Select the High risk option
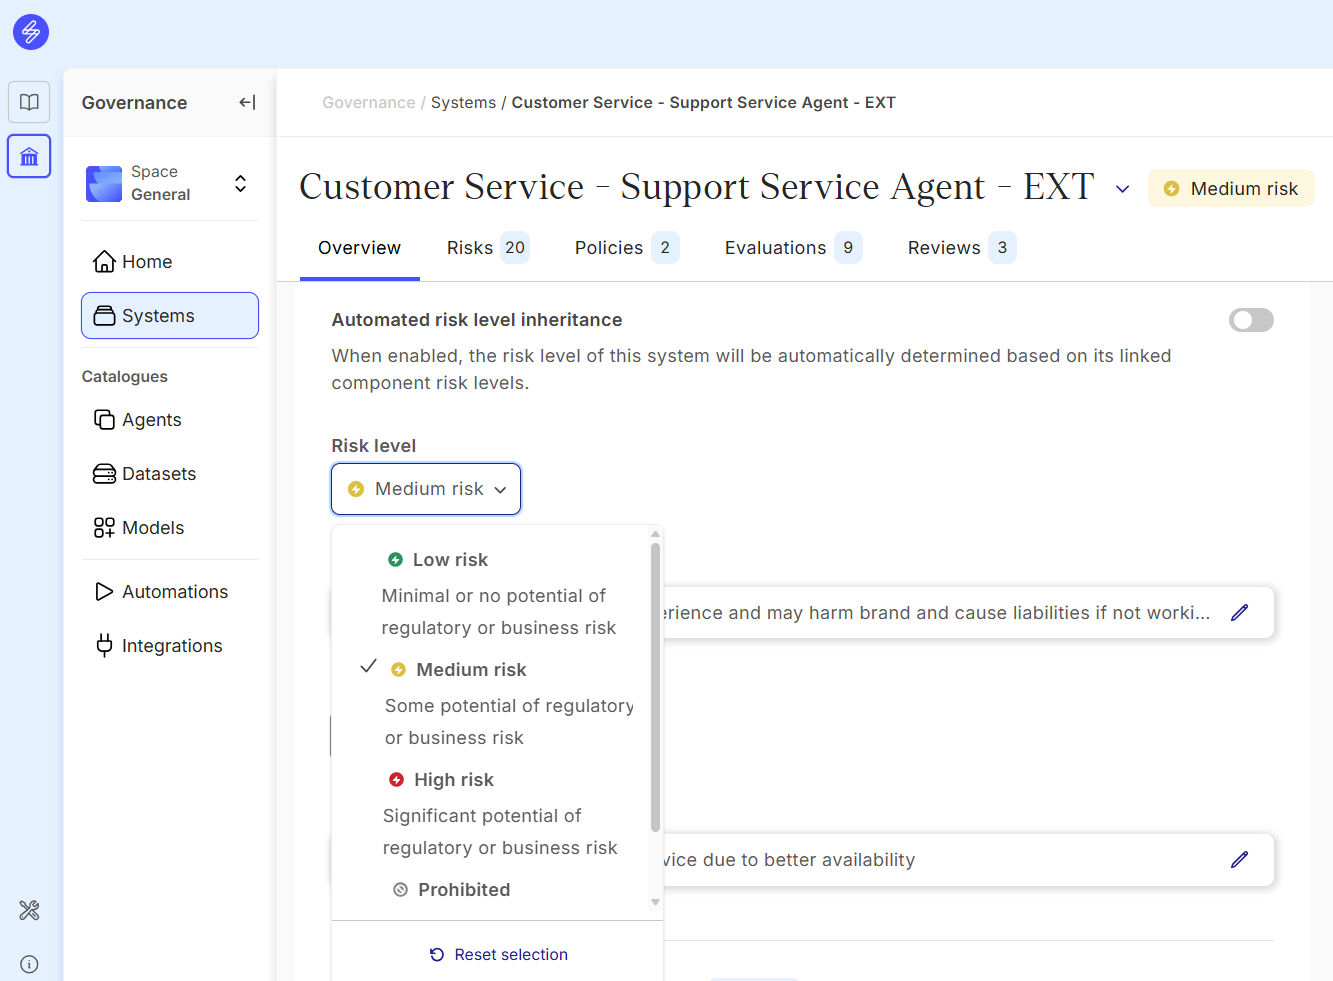 click(453, 780)
